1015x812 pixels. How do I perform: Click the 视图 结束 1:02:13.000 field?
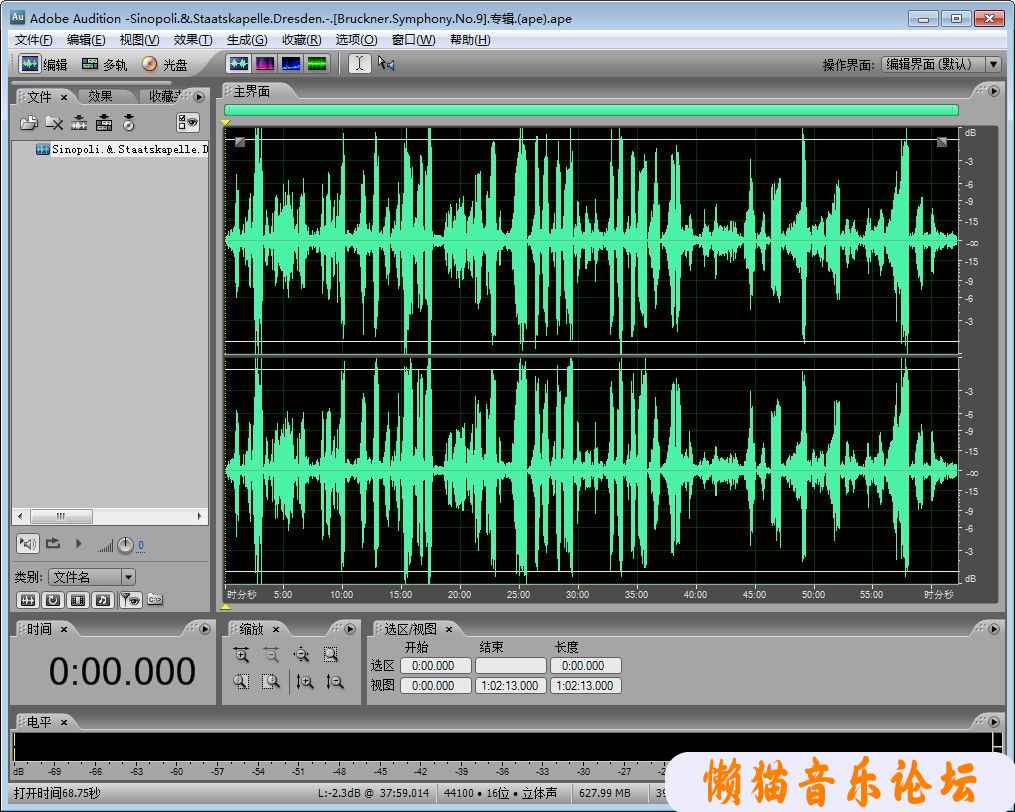pos(511,686)
